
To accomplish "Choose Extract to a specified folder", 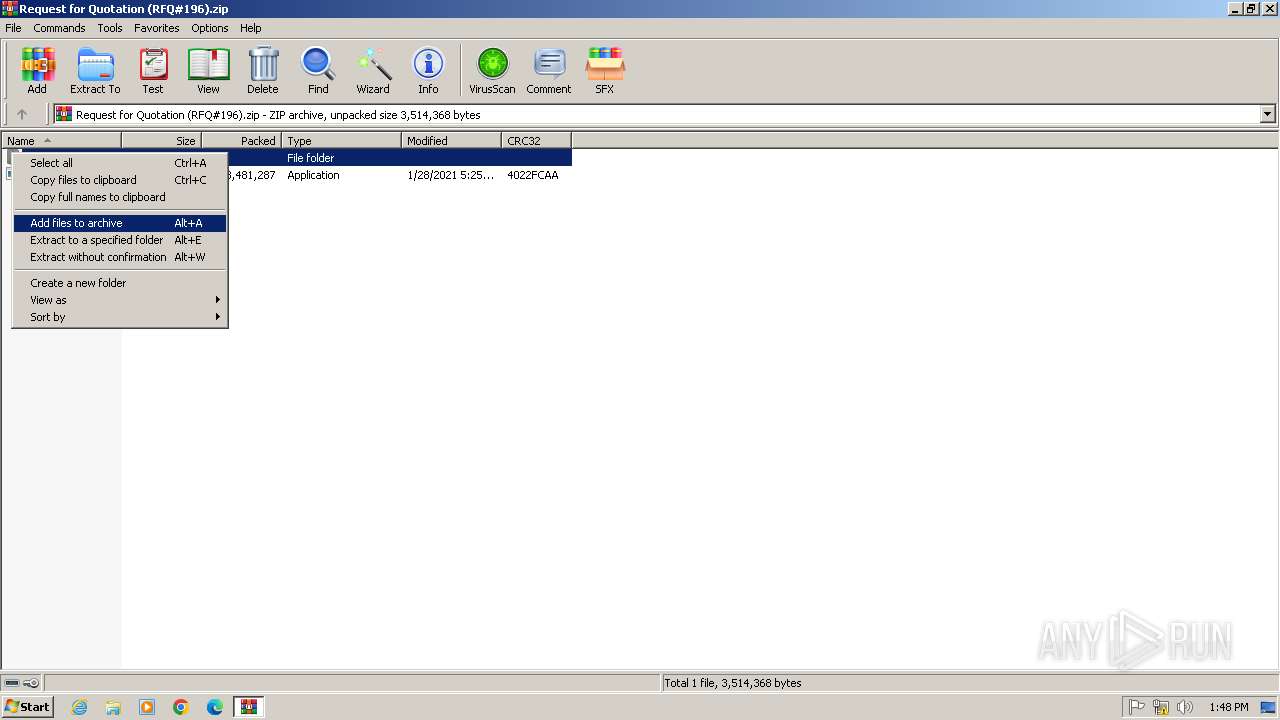I will click(120, 240).
